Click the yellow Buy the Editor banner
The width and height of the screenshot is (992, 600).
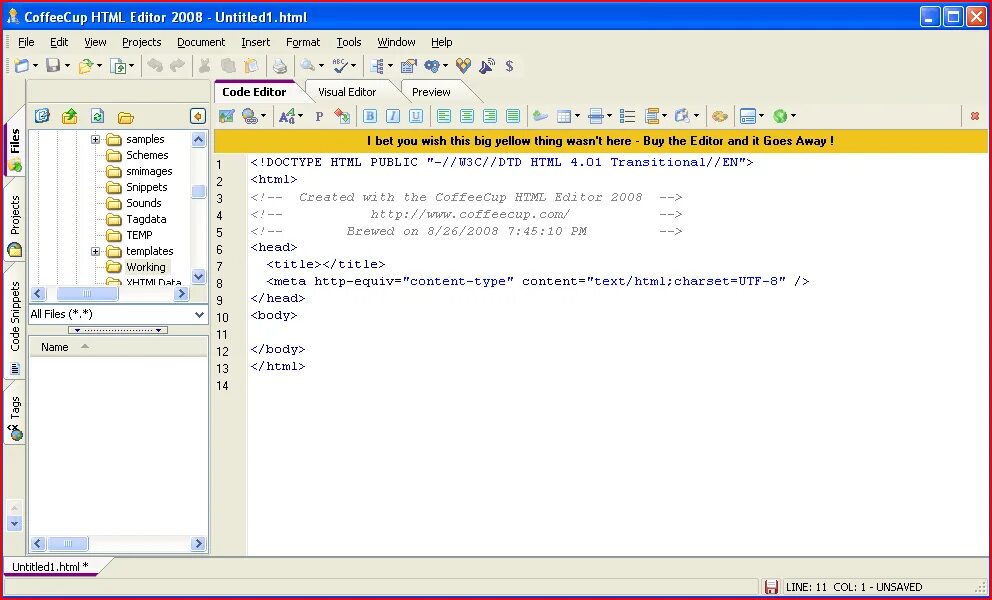point(600,141)
